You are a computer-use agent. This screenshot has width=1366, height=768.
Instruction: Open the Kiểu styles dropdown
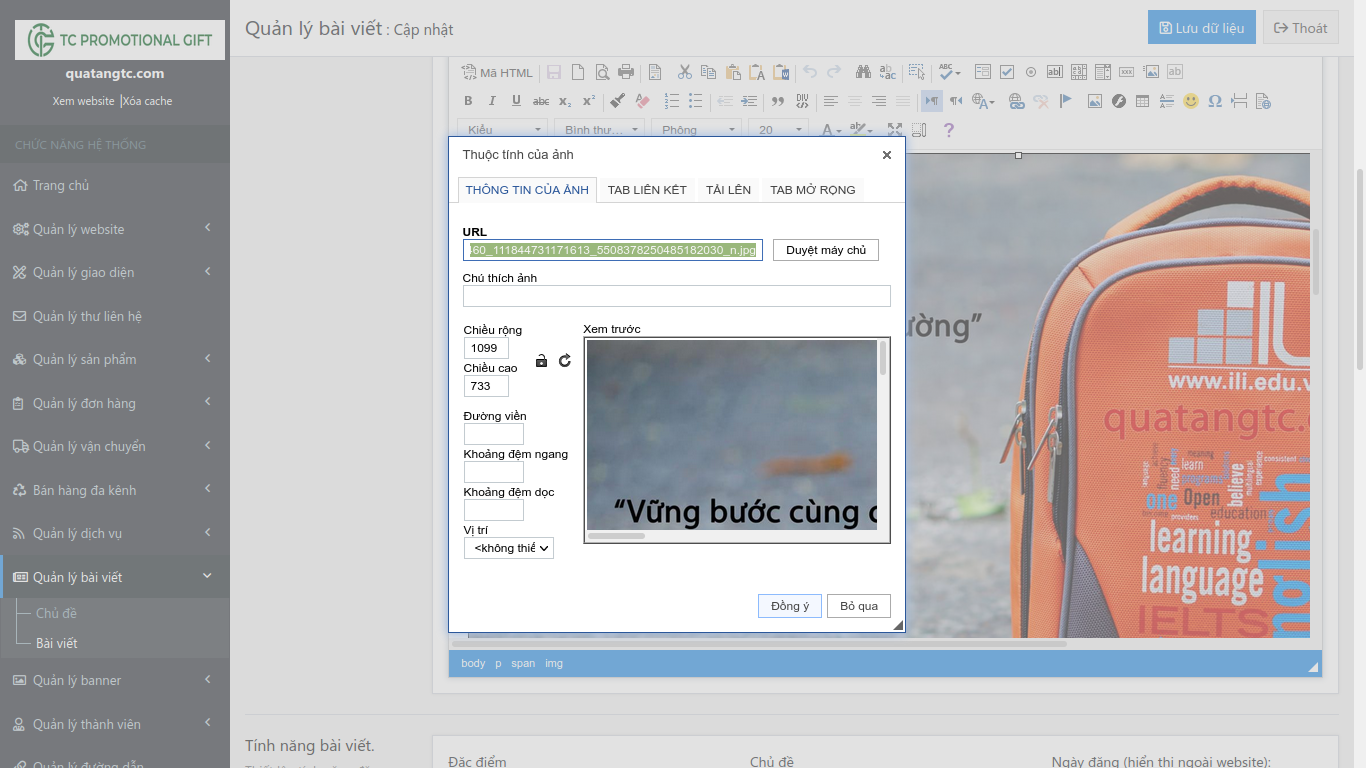coord(503,130)
